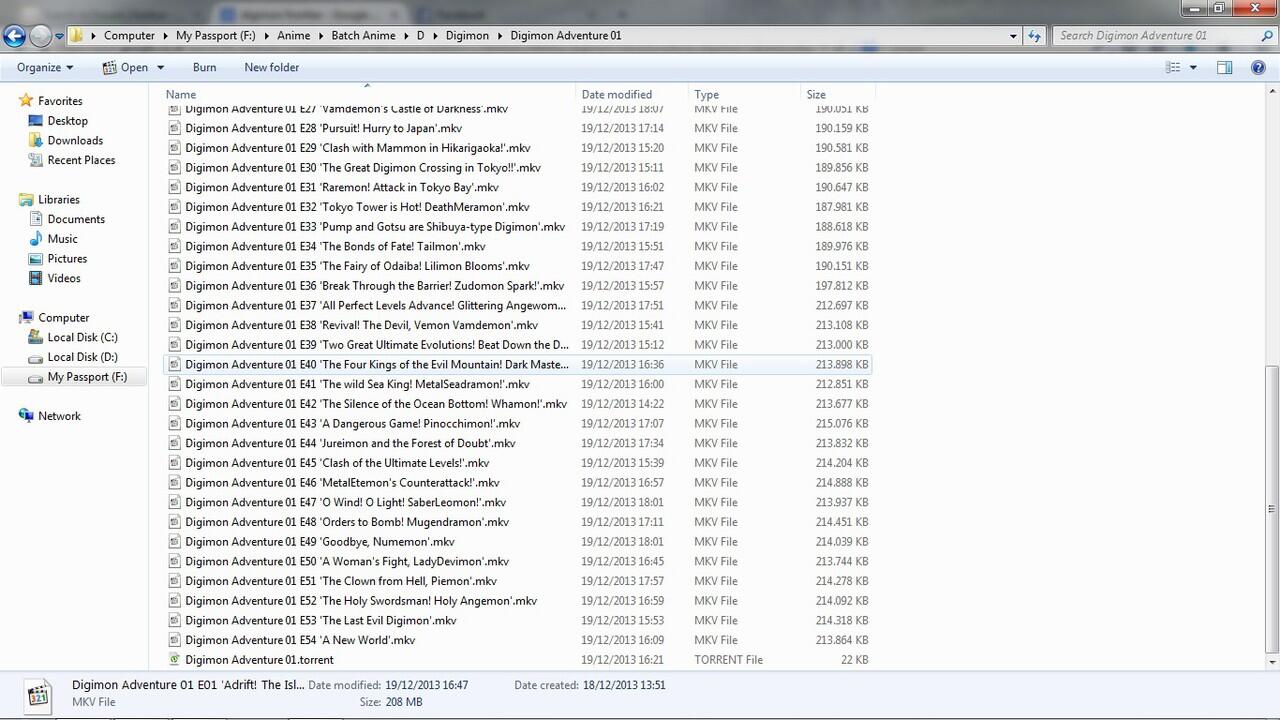Select file icon of E51 'The Clown from Hell, Piemon'
Screen dimensions: 1280x720
(175, 581)
